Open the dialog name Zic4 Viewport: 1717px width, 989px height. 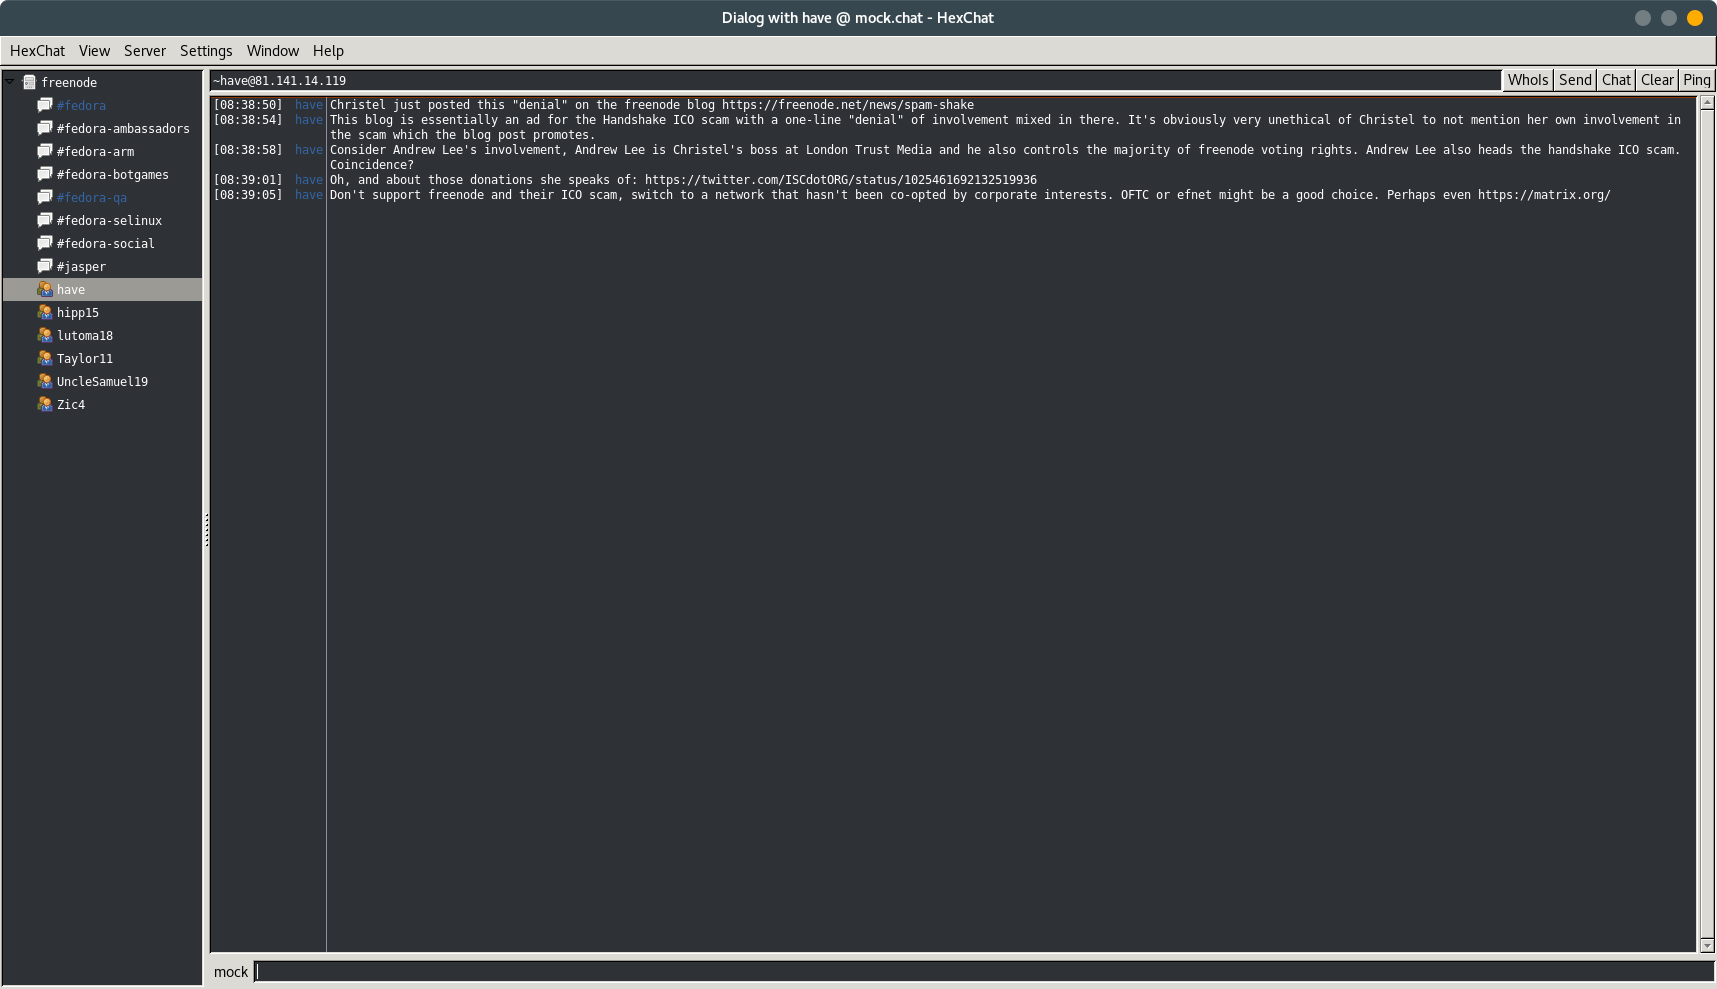pos(71,404)
